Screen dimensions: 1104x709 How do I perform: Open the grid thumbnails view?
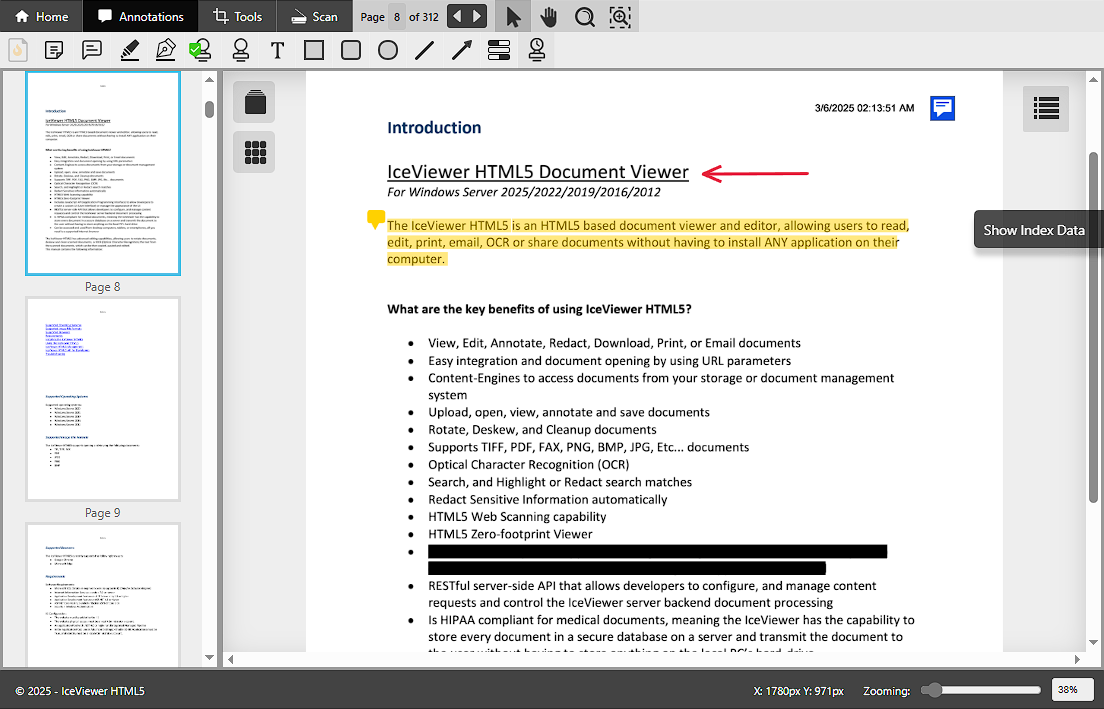(254, 152)
